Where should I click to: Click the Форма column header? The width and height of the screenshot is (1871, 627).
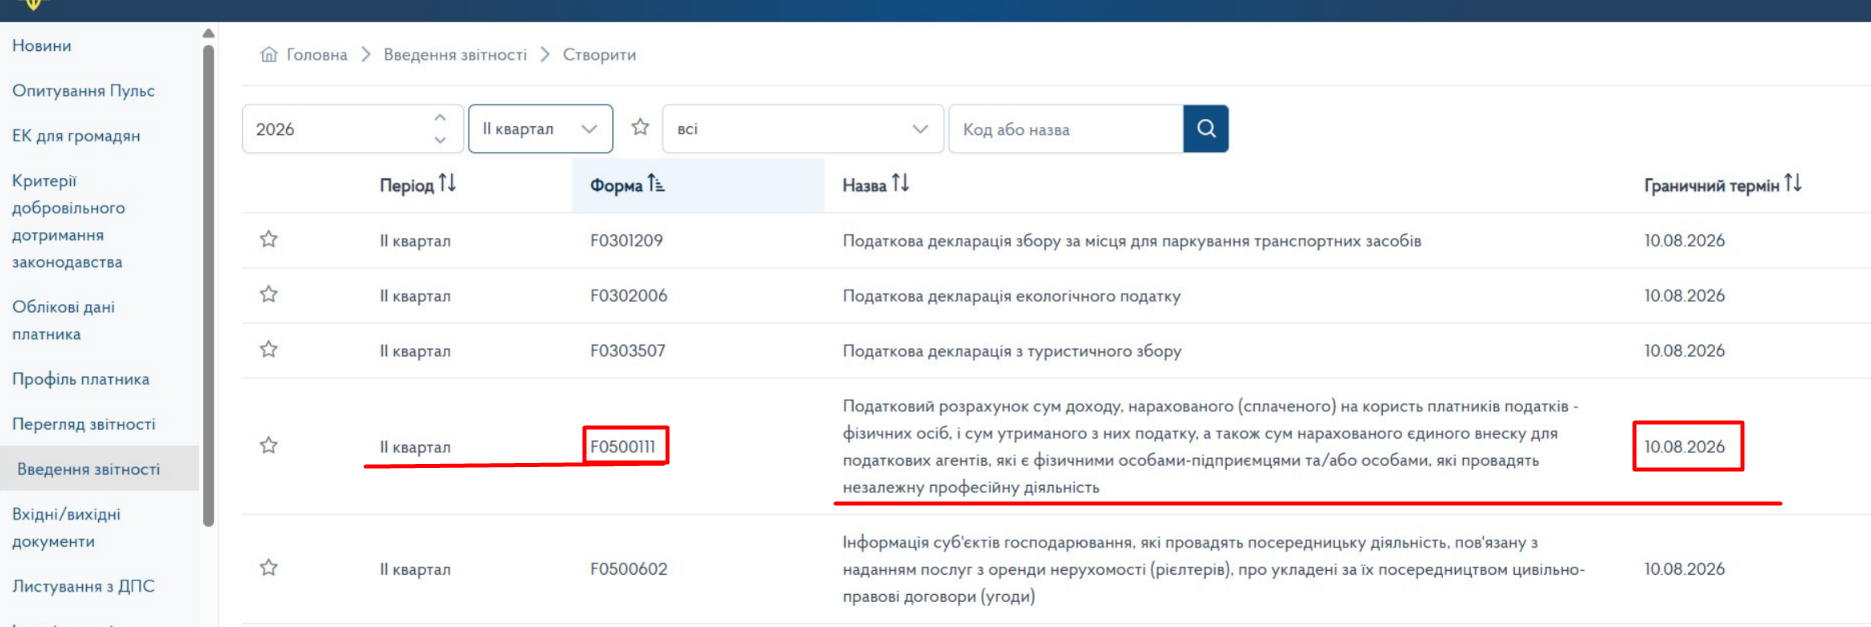(698, 185)
